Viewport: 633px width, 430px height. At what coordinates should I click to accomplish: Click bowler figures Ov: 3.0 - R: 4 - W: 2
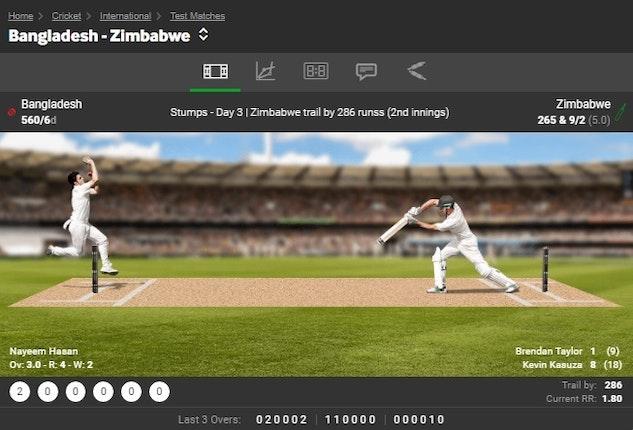point(51,365)
